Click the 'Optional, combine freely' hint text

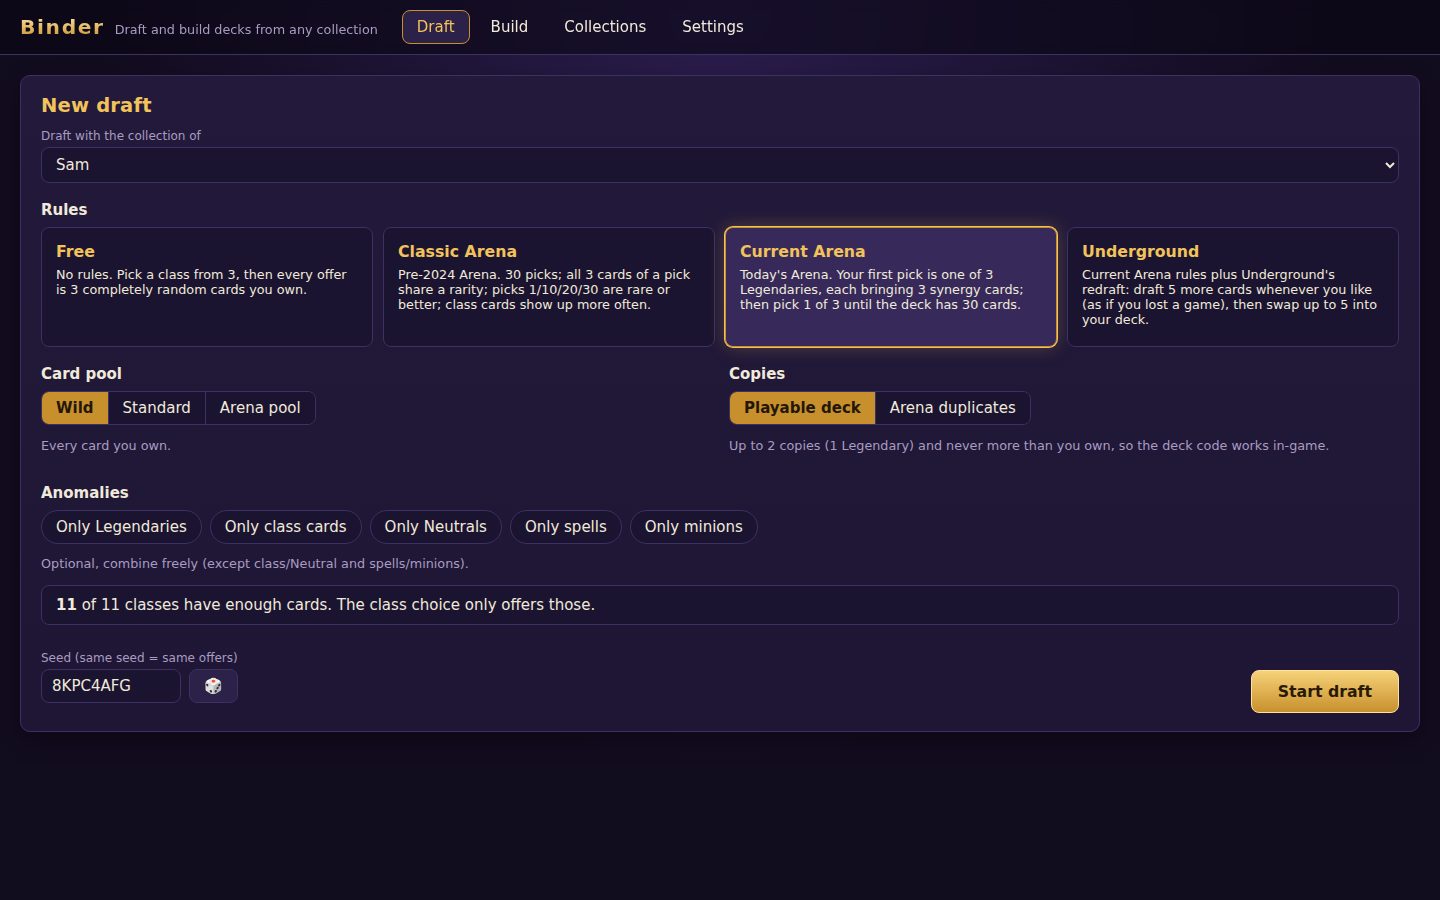point(255,564)
